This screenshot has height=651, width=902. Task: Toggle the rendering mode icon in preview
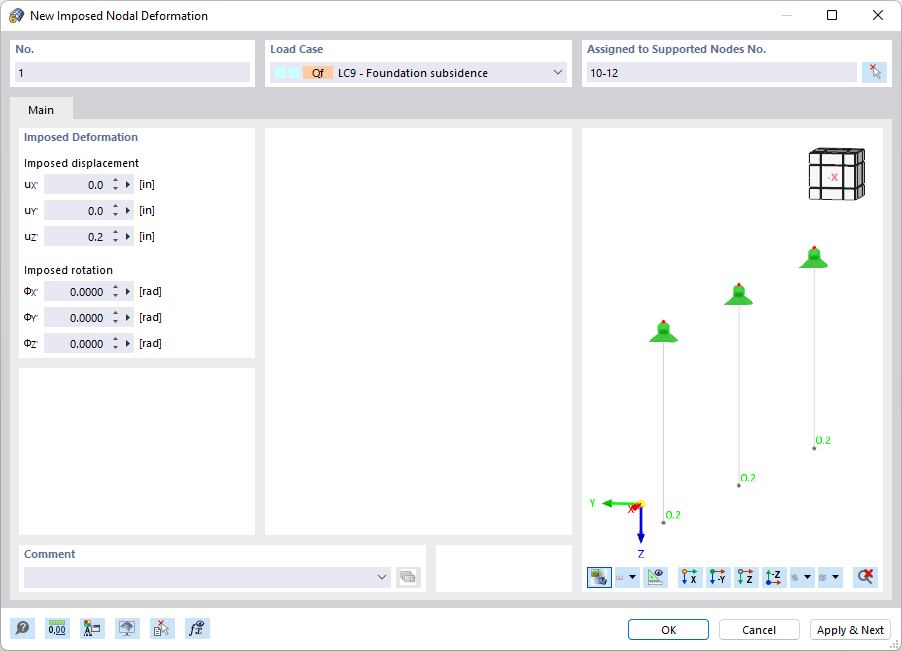coord(599,577)
